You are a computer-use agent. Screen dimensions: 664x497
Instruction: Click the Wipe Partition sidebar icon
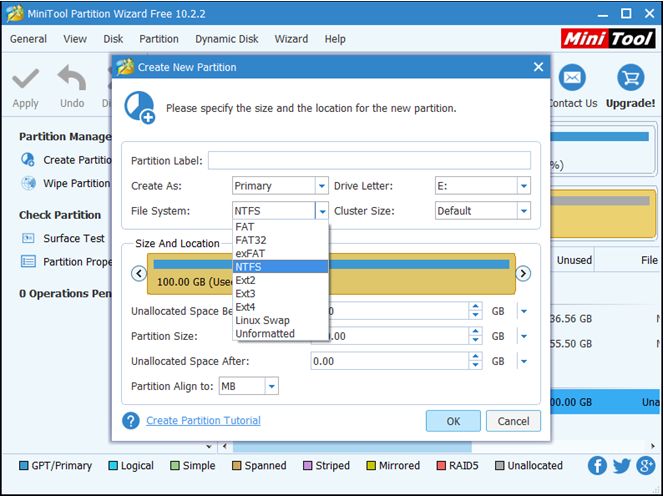pos(28,183)
